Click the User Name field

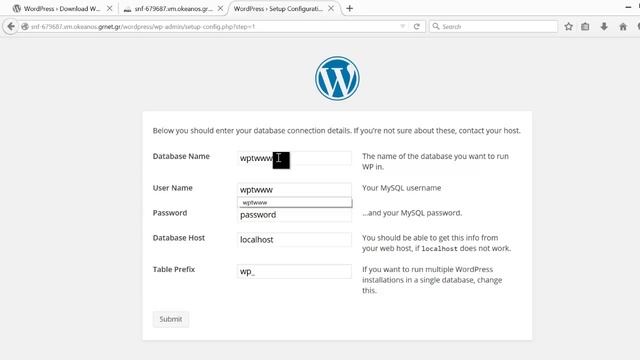point(294,190)
